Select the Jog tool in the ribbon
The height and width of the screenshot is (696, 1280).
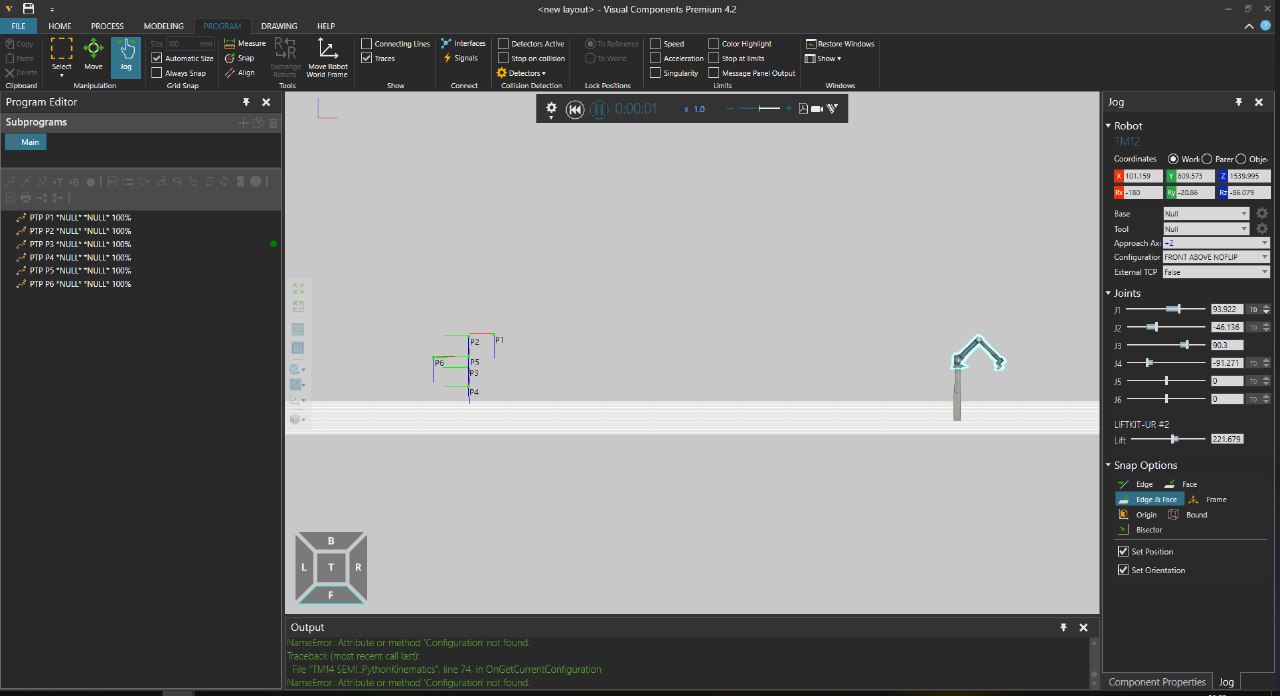pos(125,55)
